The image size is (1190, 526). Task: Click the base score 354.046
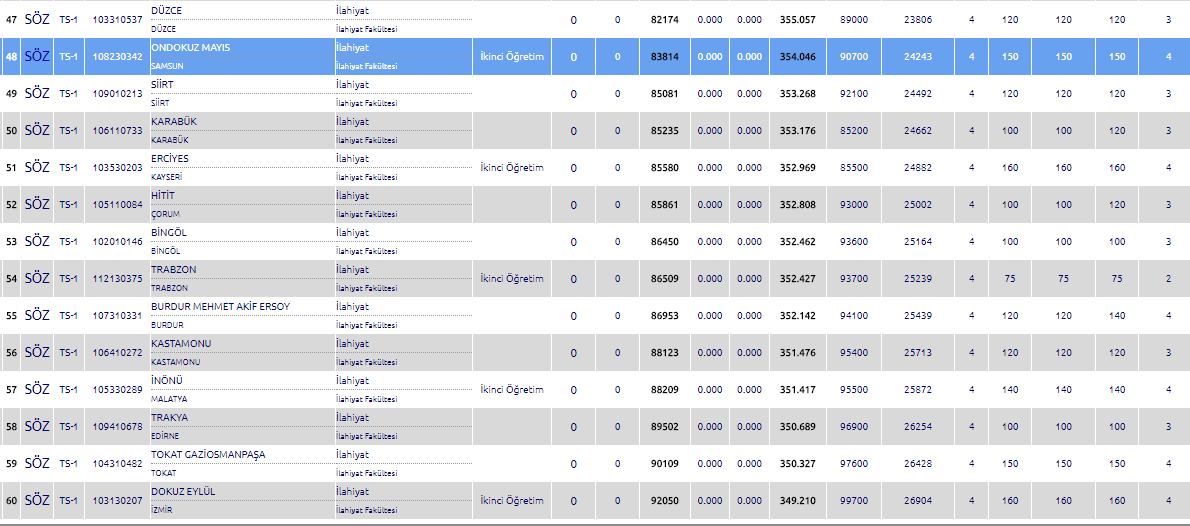pyautogui.click(x=797, y=57)
